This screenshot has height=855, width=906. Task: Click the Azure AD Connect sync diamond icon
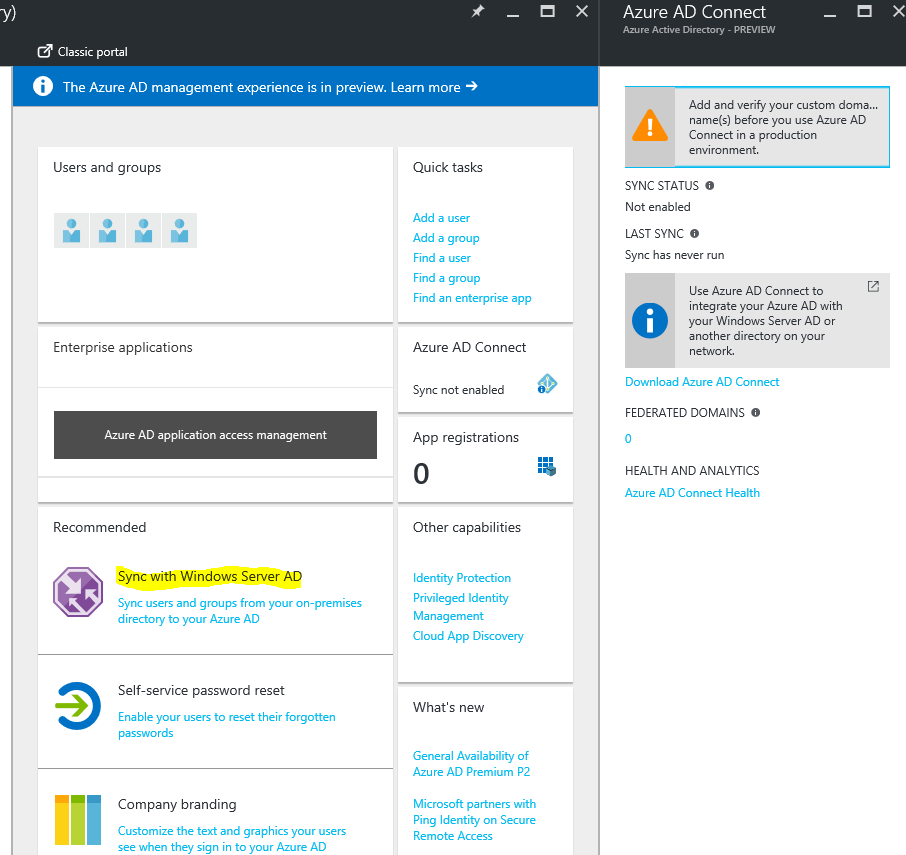click(x=547, y=384)
